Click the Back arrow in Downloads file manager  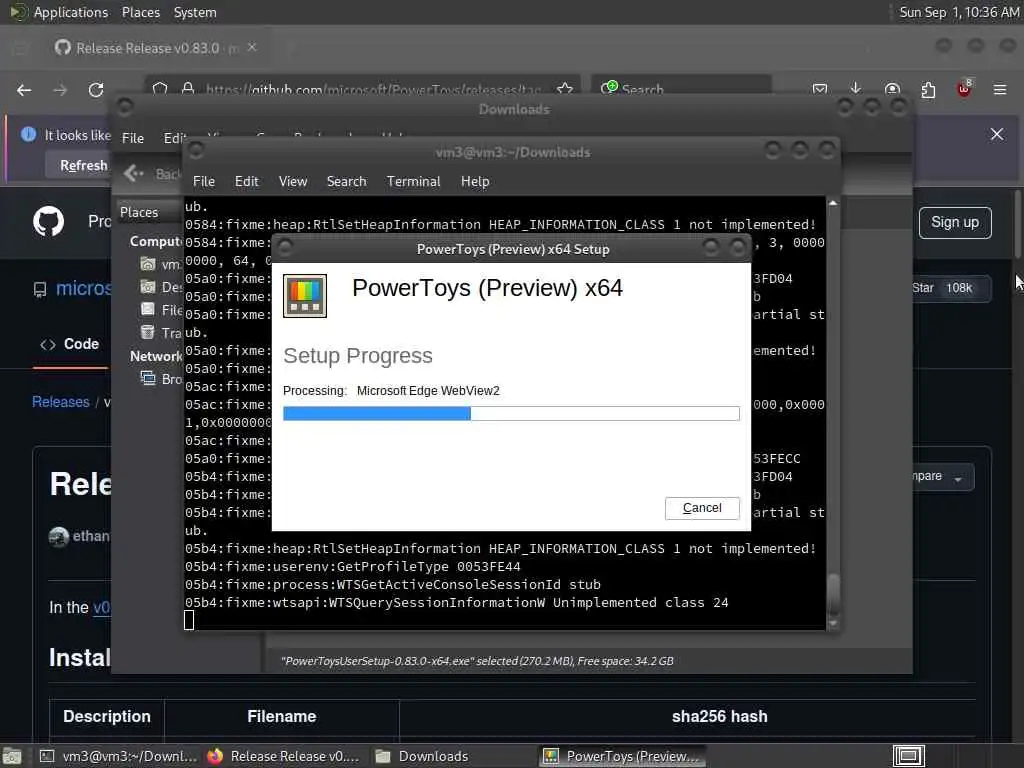coord(133,173)
